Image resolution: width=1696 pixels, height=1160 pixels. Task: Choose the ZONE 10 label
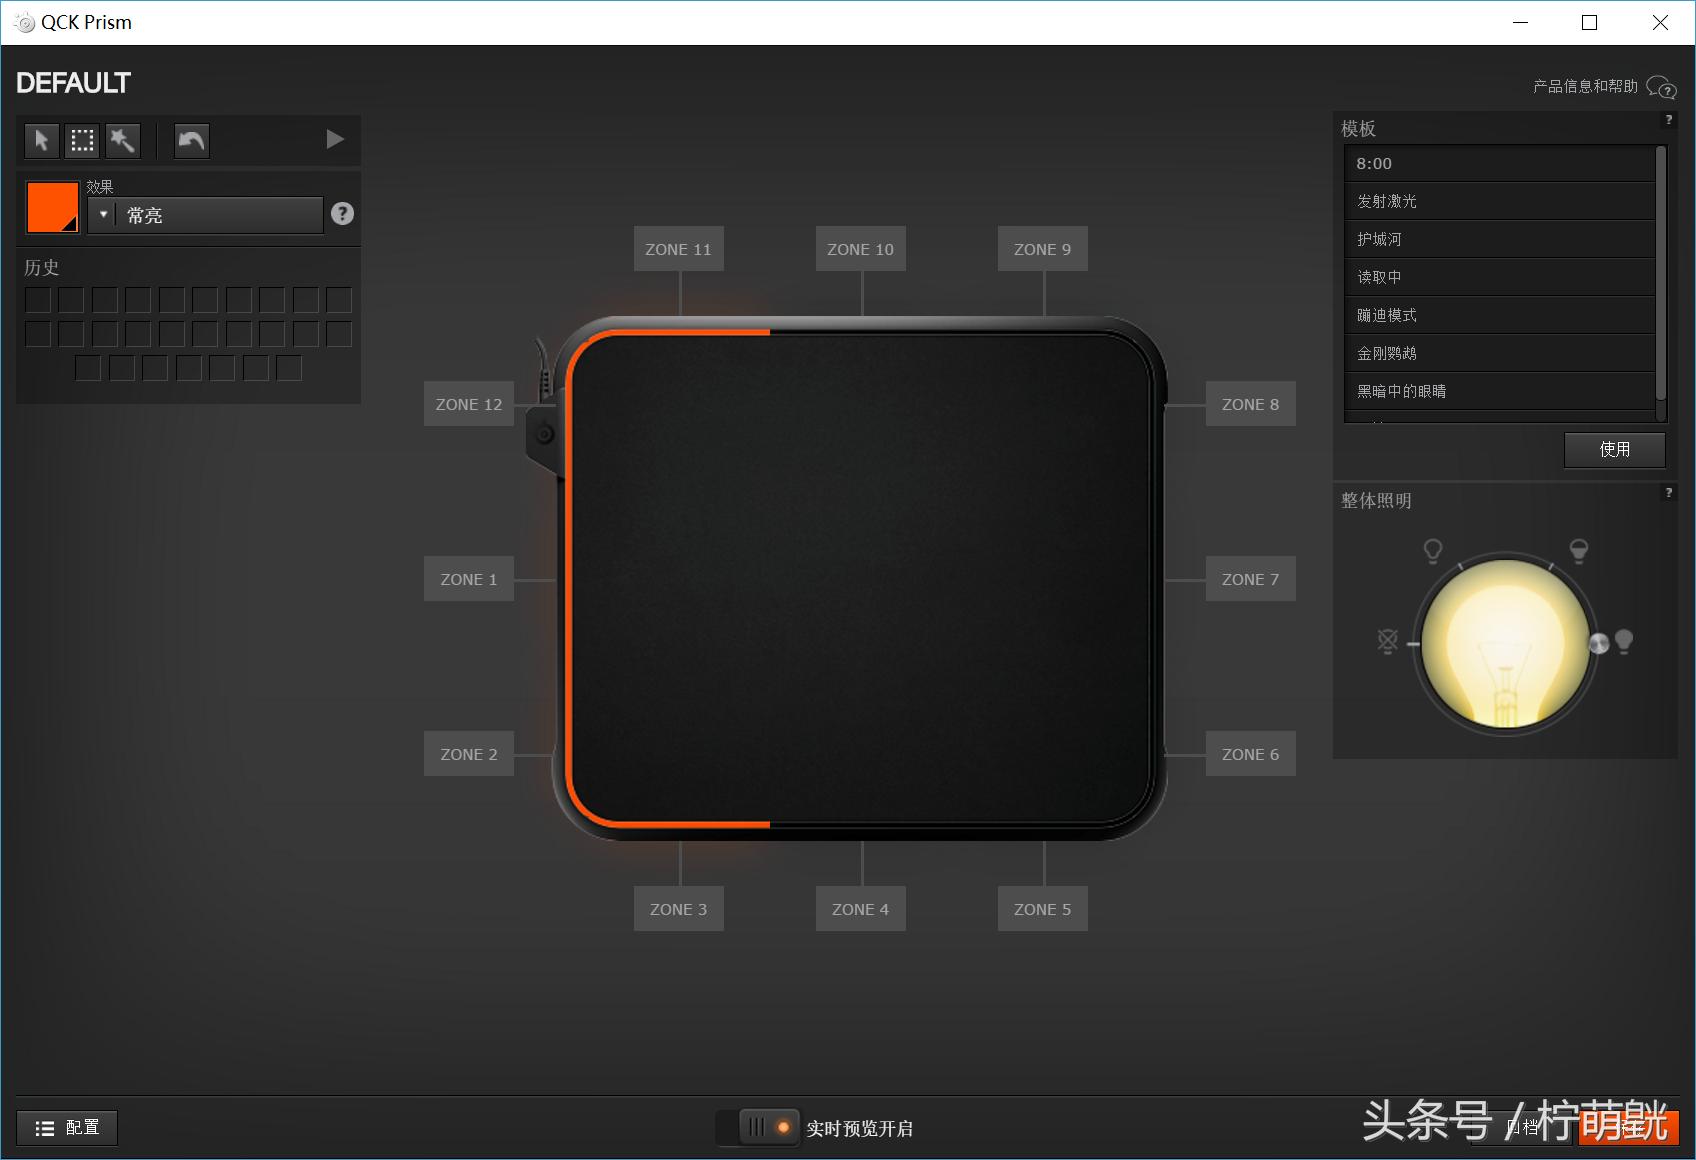click(861, 249)
